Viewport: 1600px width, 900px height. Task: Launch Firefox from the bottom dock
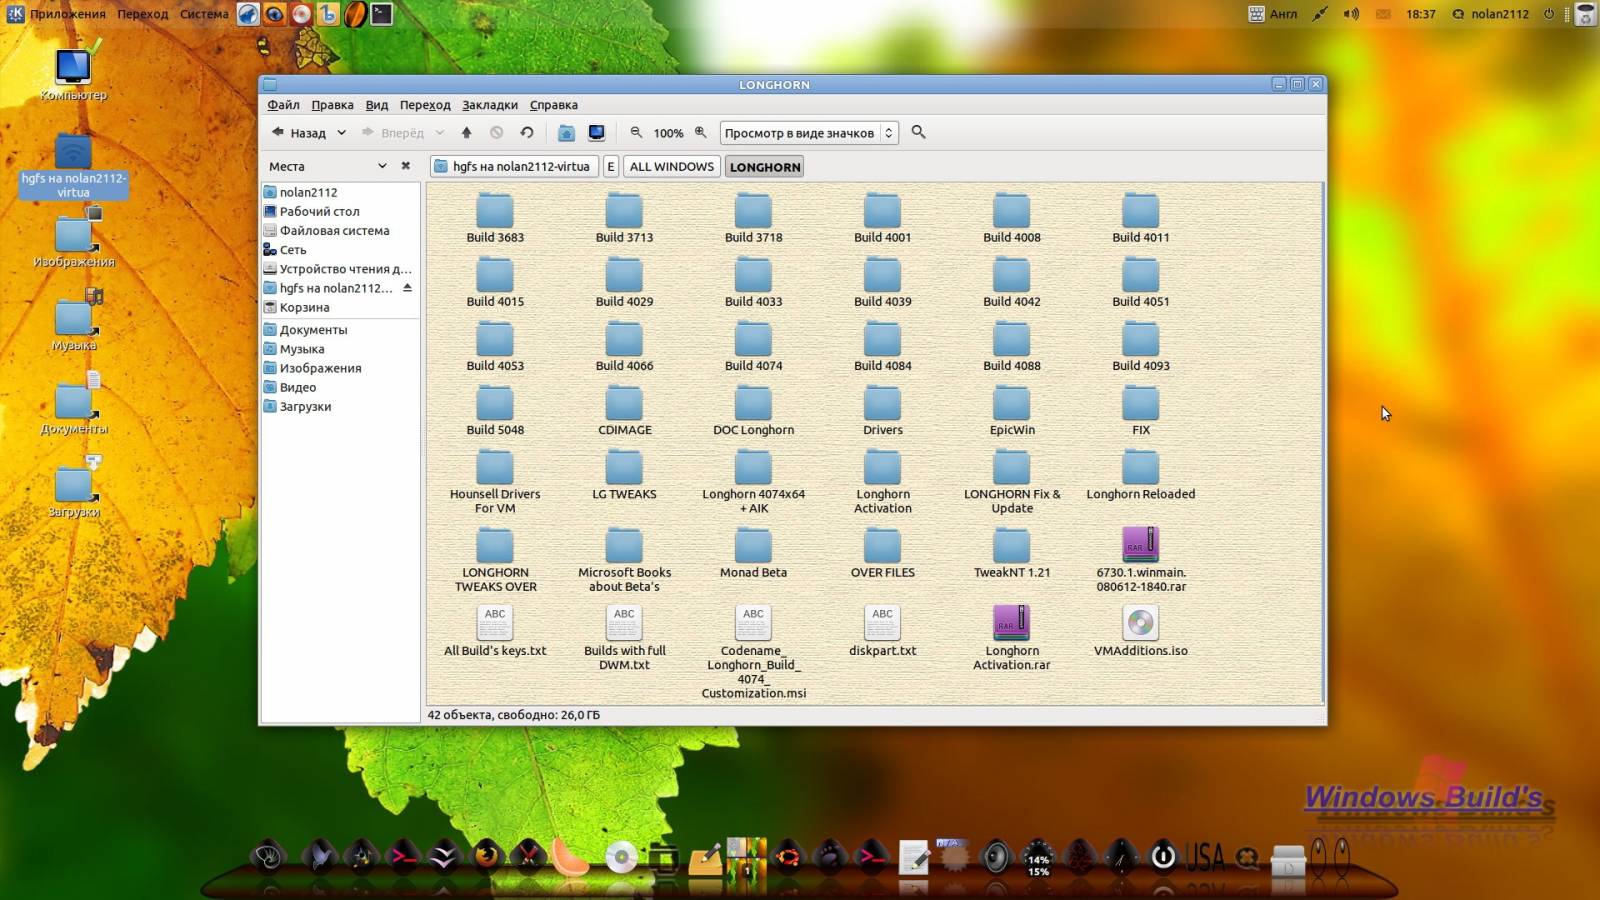486,857
